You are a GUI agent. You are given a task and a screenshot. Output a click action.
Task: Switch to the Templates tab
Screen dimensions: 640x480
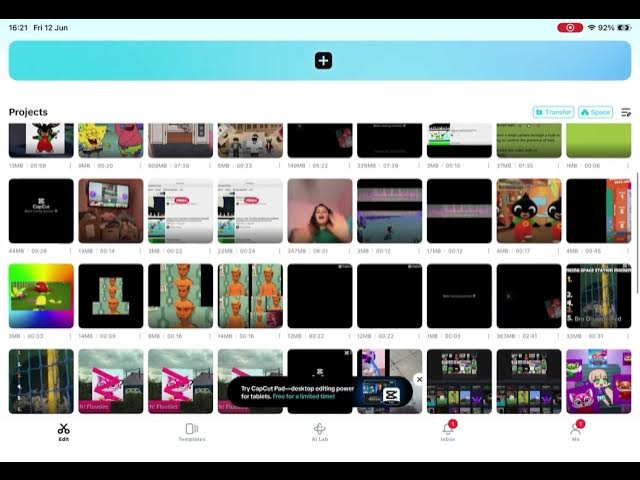[x=191, y=432]
